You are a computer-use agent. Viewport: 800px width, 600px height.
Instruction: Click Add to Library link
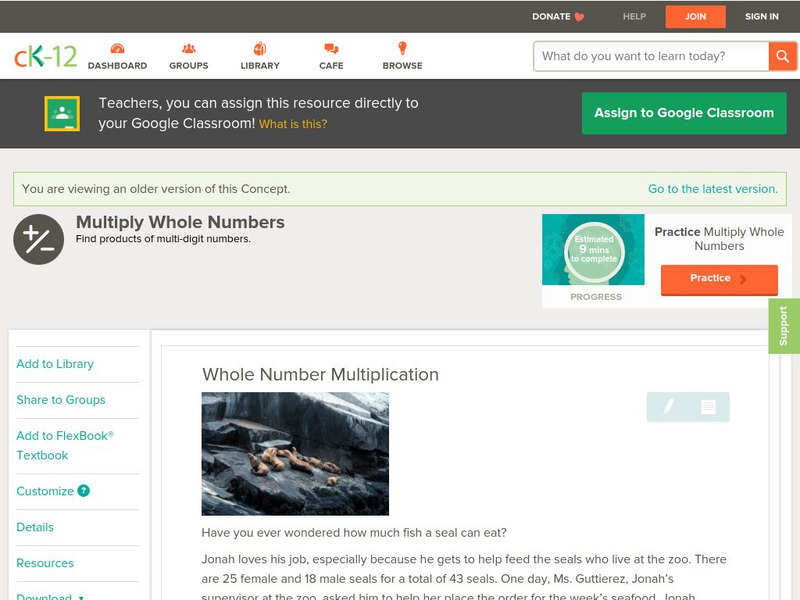(55, 364)
